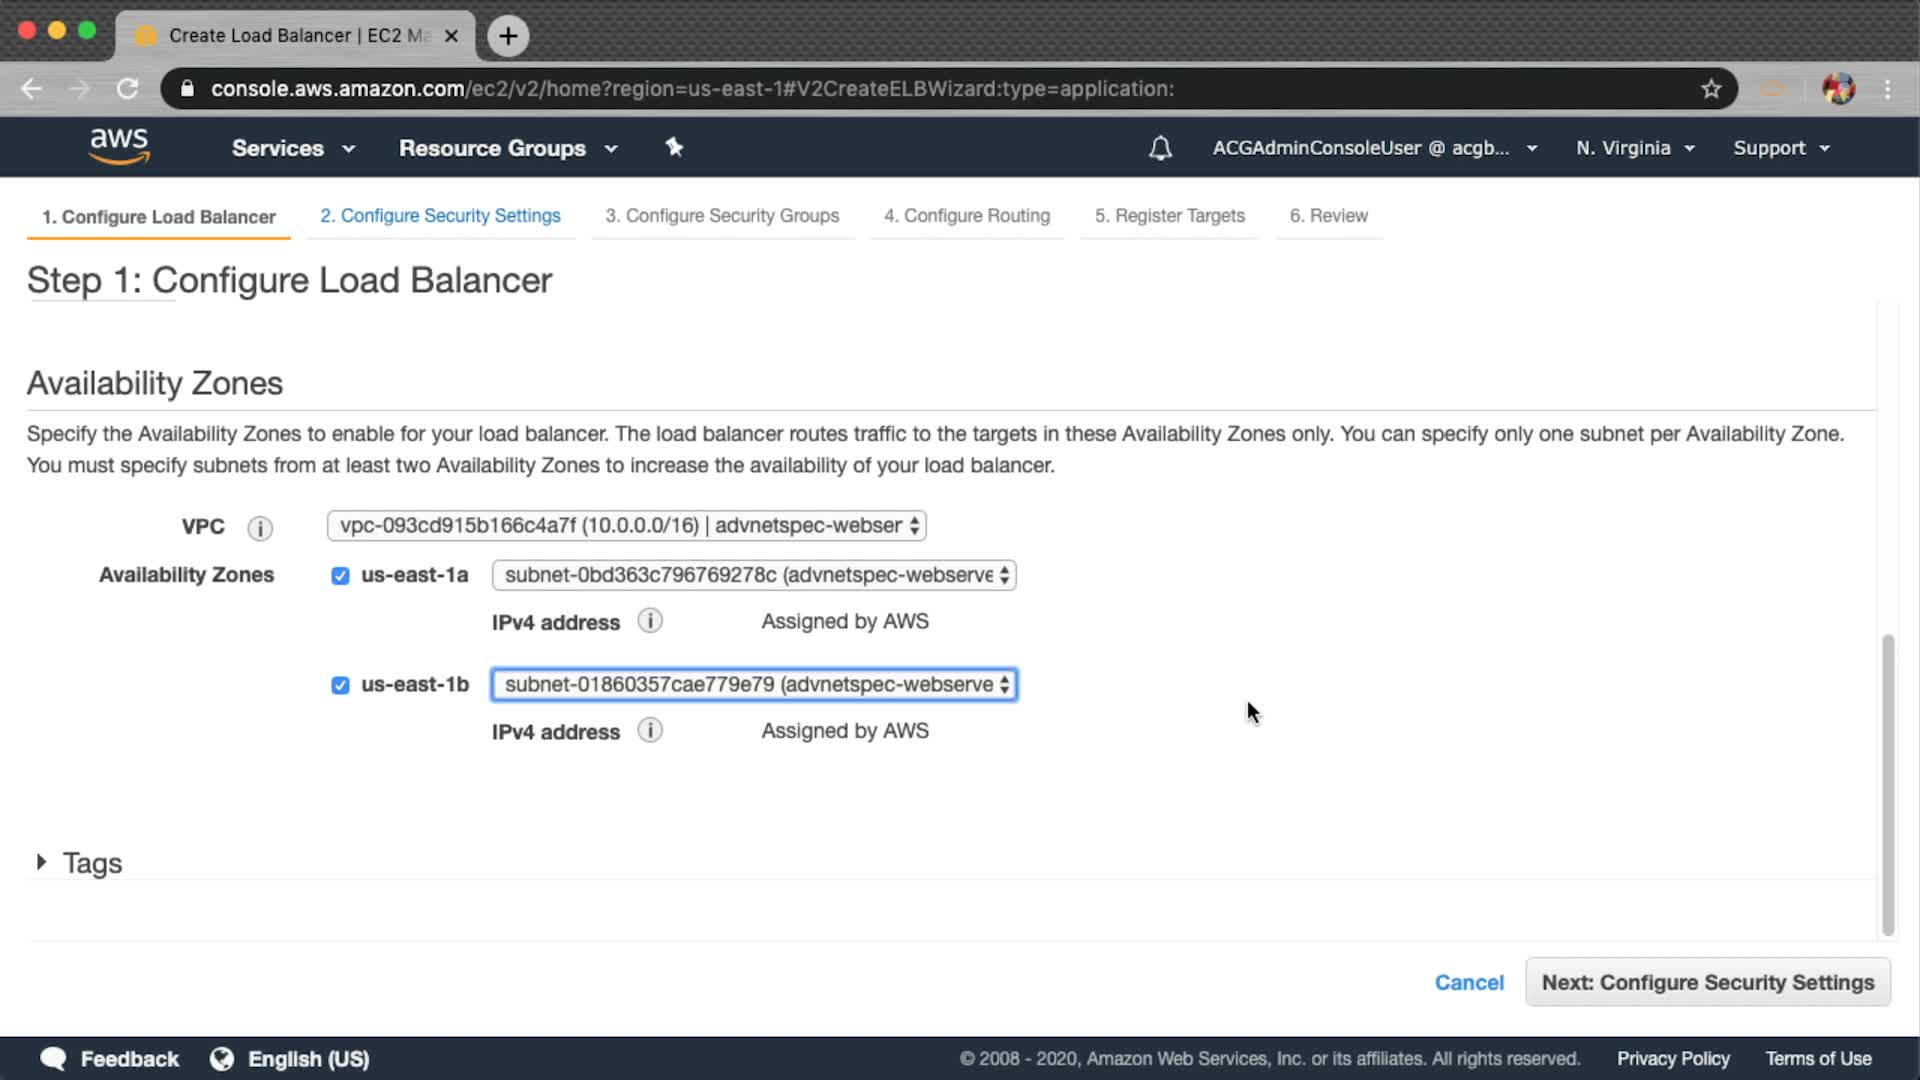Bookmark page with the star icon
Screen dimensions: 1920x1080
click(1711, 89)
